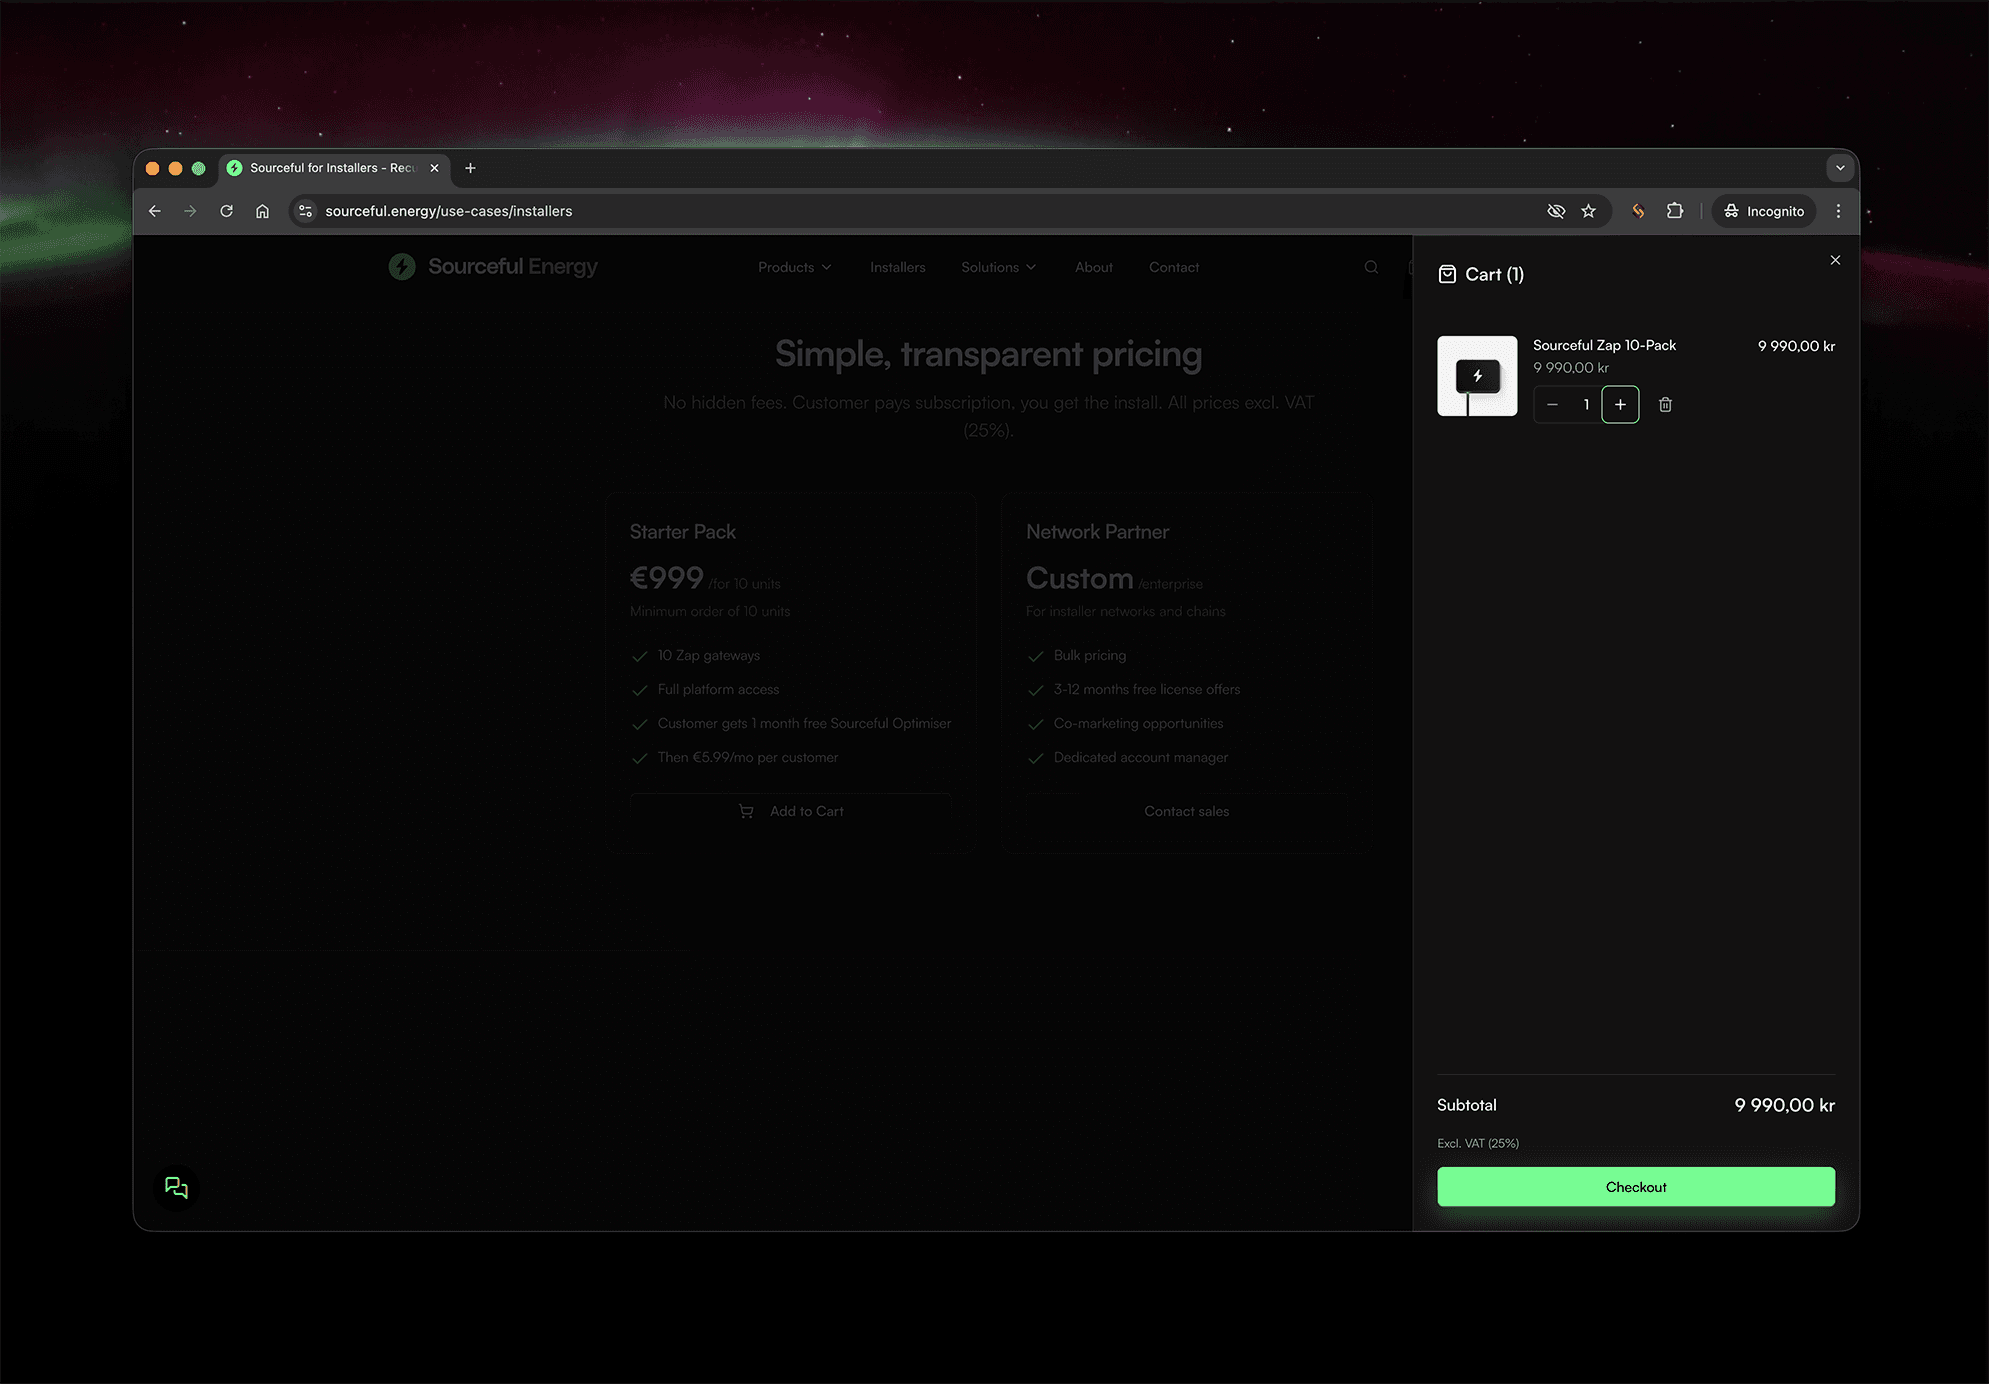Expand the tab search dropdown arrow
This screenshot has width=1989, height=1384.
(x=1840, y=168)
